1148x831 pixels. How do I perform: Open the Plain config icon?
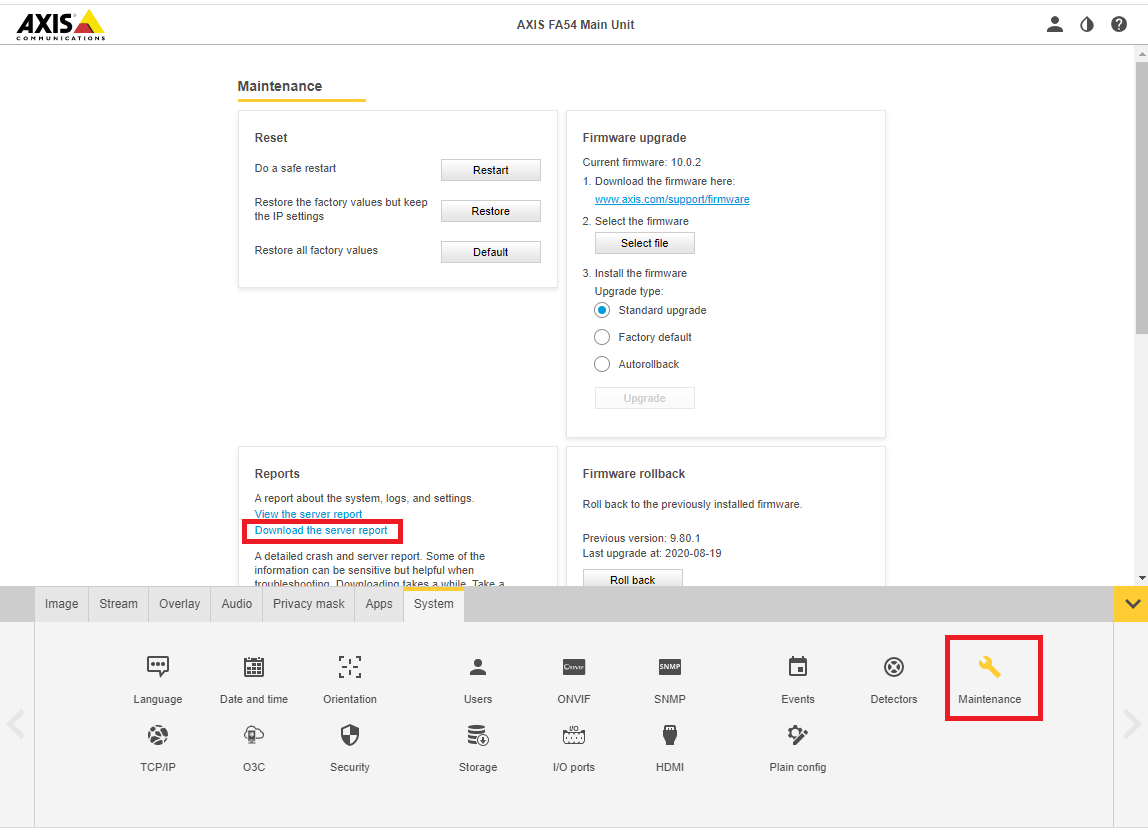(798, 735)
